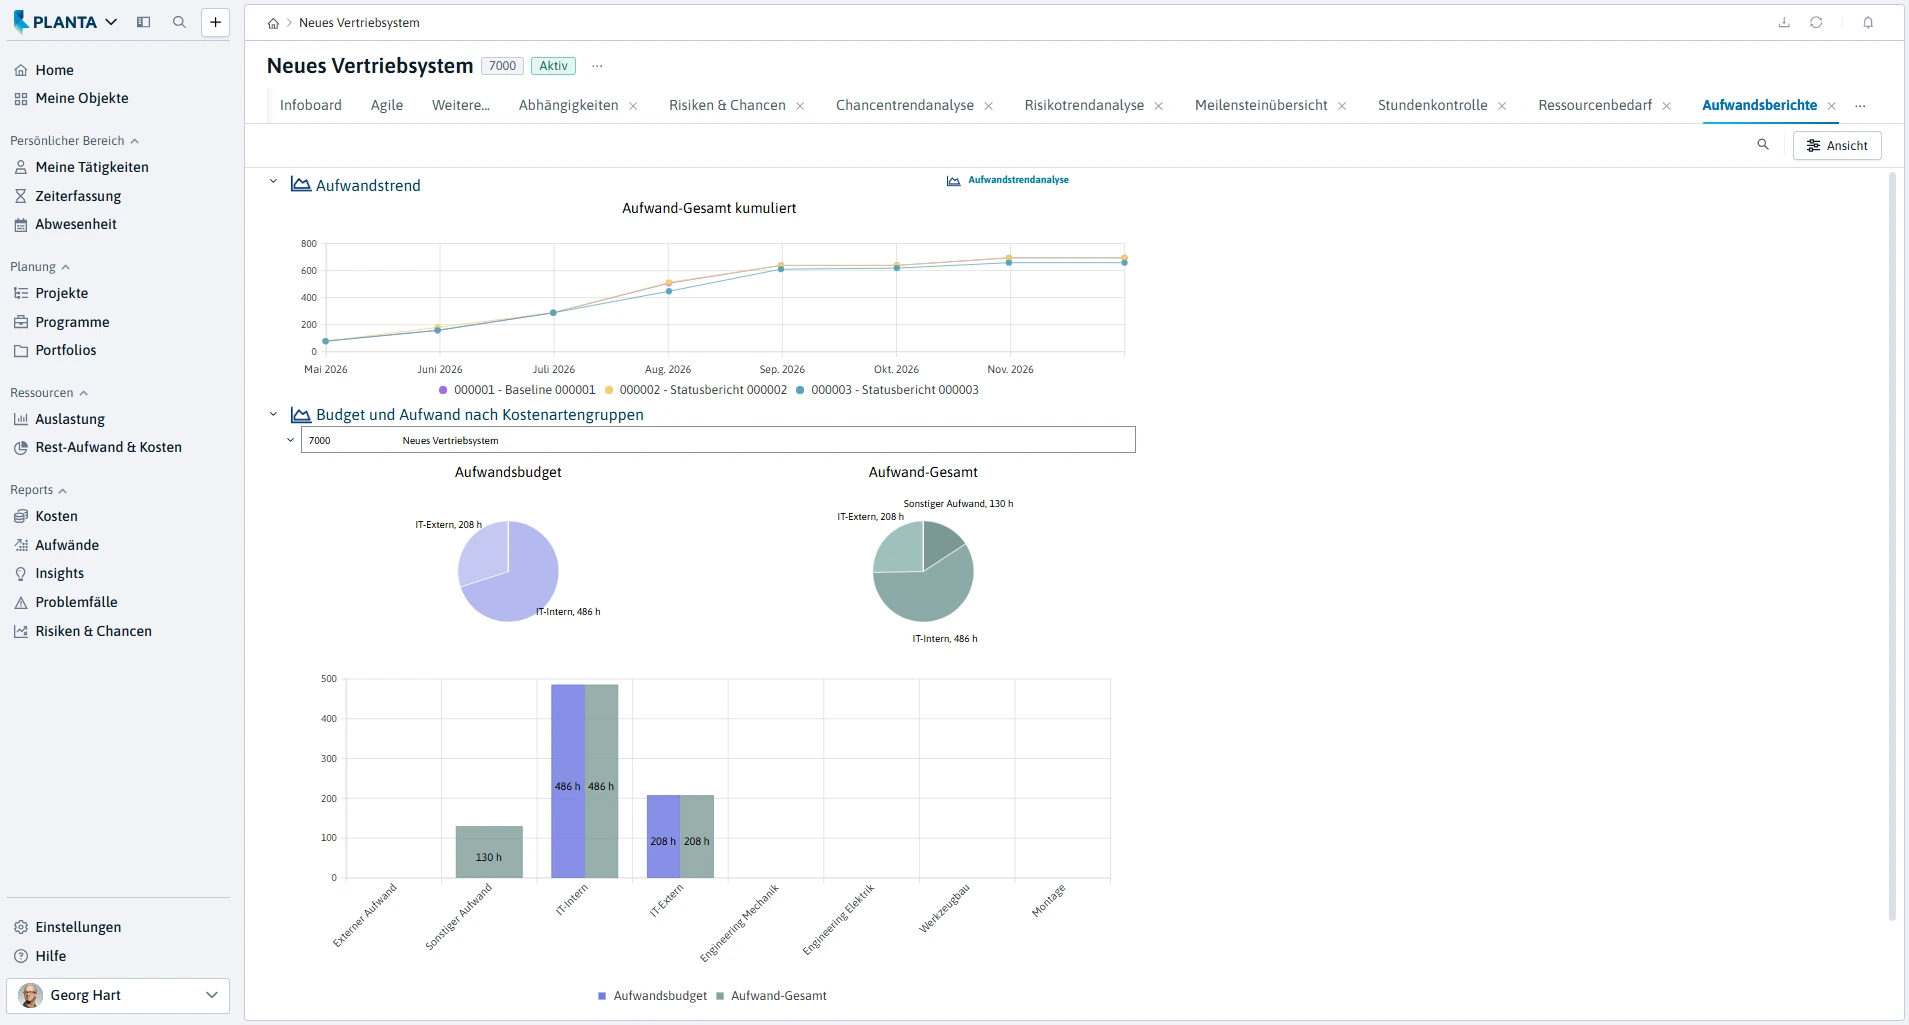
Task: Open the project more options ellipsis
Action: [597, 66]
